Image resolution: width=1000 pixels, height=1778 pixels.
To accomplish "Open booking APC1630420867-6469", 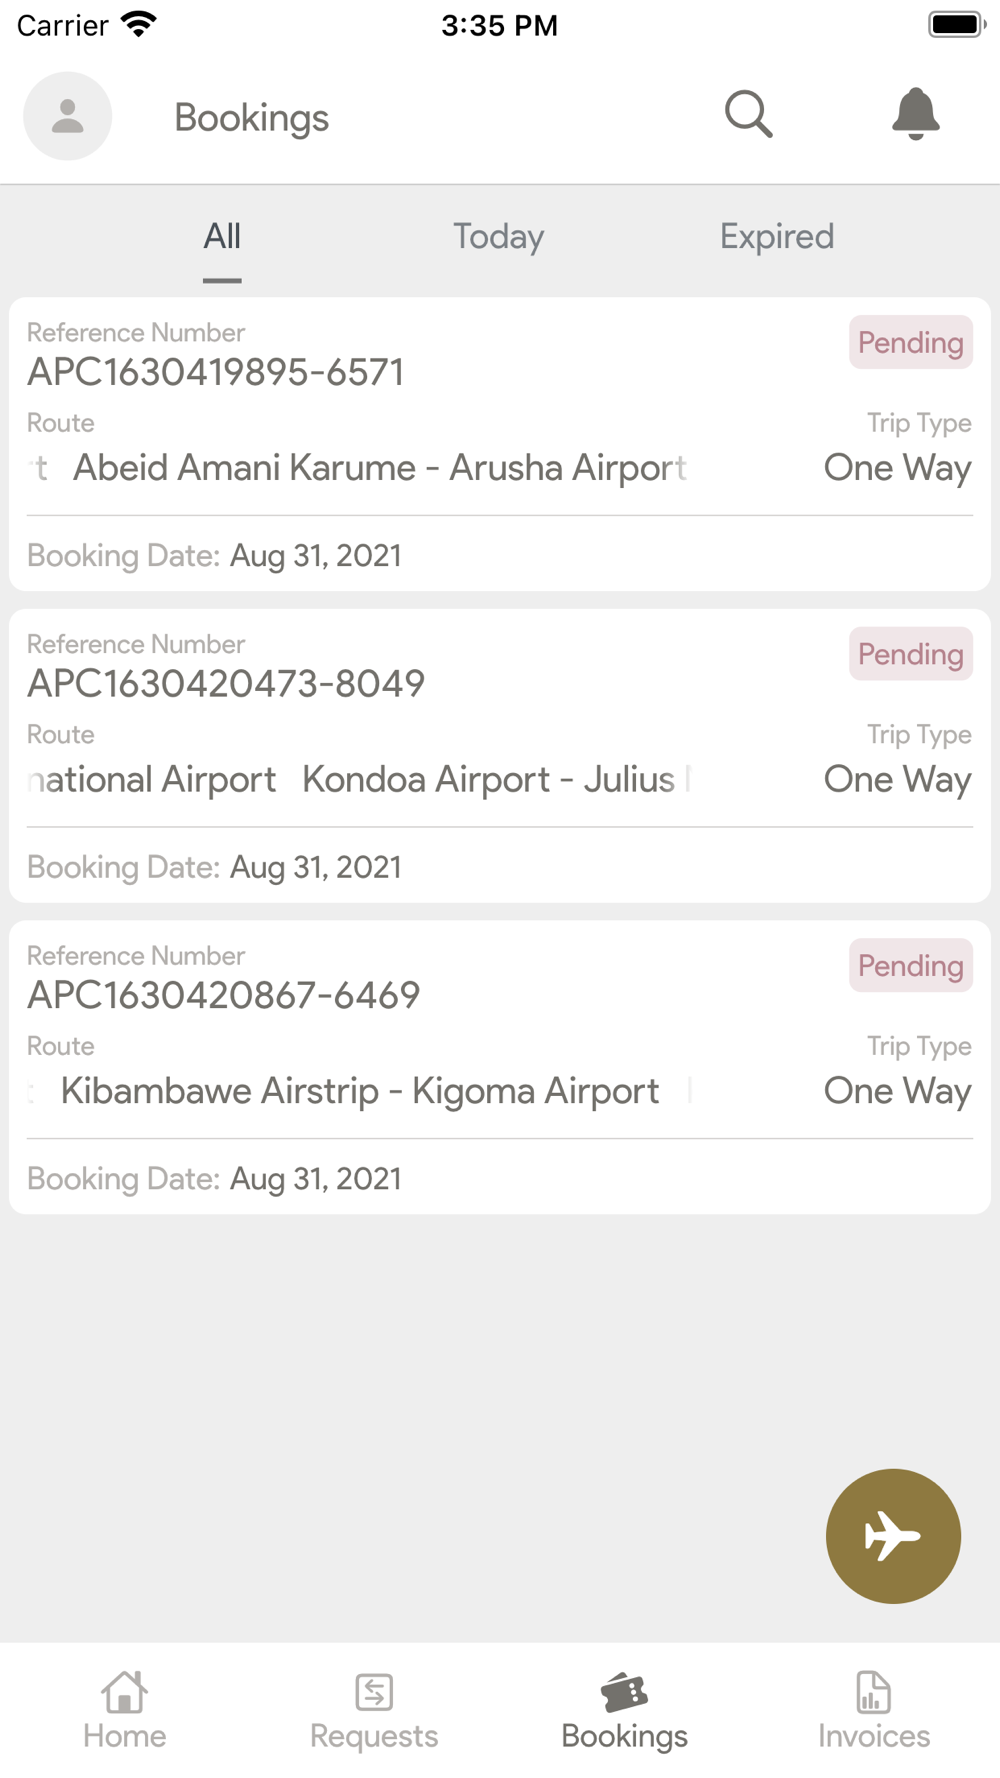I will coord(224,996).
